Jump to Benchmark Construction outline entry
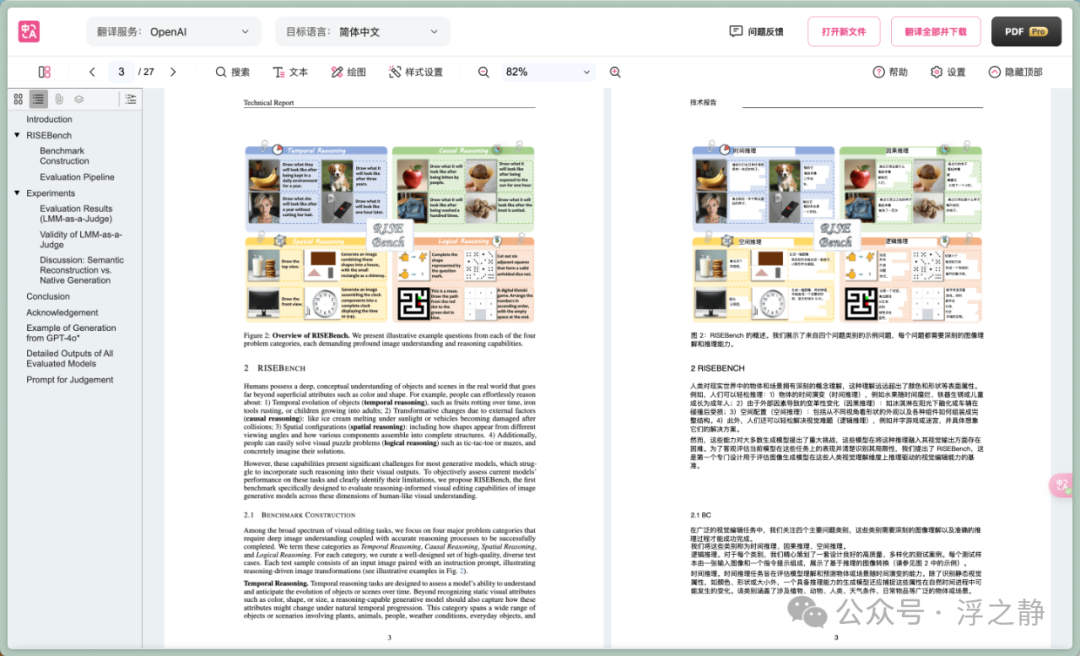This screenshot has height=656, width=1080. pos(64,156)
